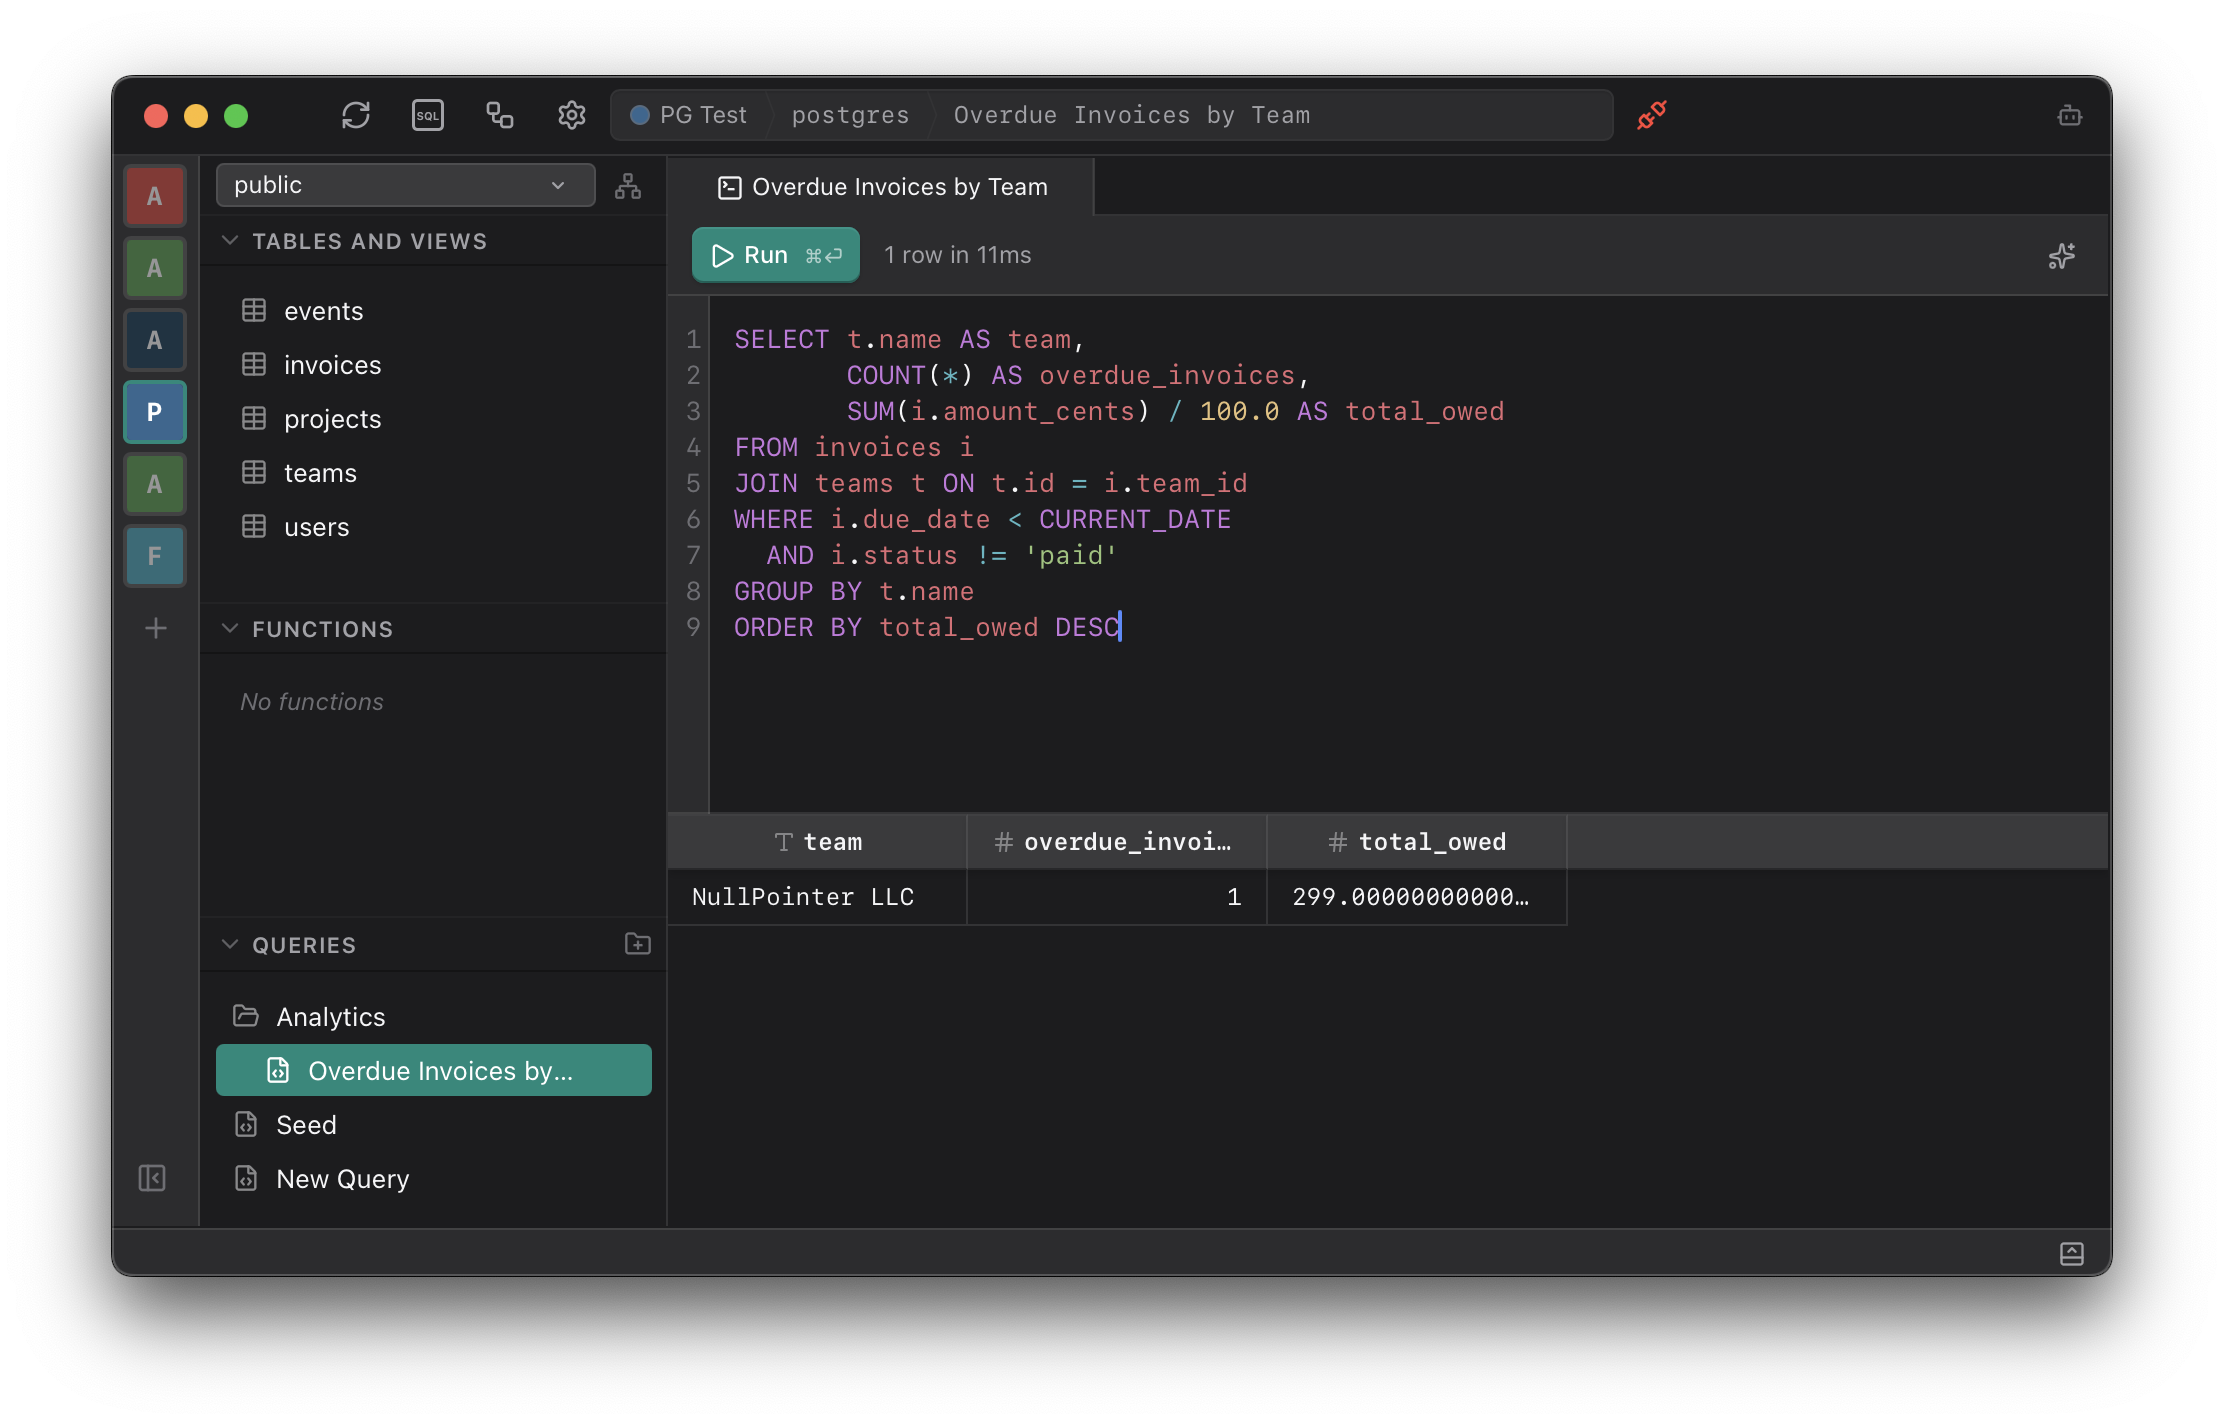Image resolution: width=2224 pixels, height=1424 pixels.
Task: Collapse the QUERIES section
Action: click(229, 944)
